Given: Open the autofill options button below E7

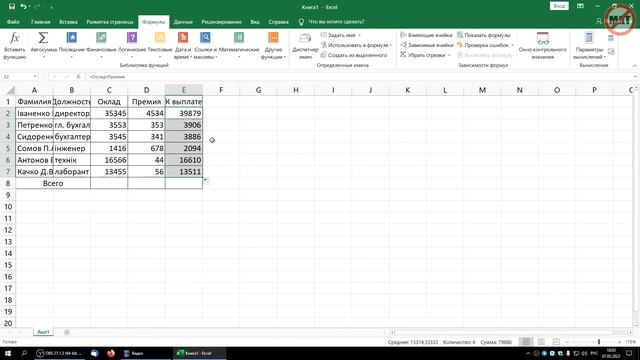Looking at the screenshot, I should [x=207, y=180].
